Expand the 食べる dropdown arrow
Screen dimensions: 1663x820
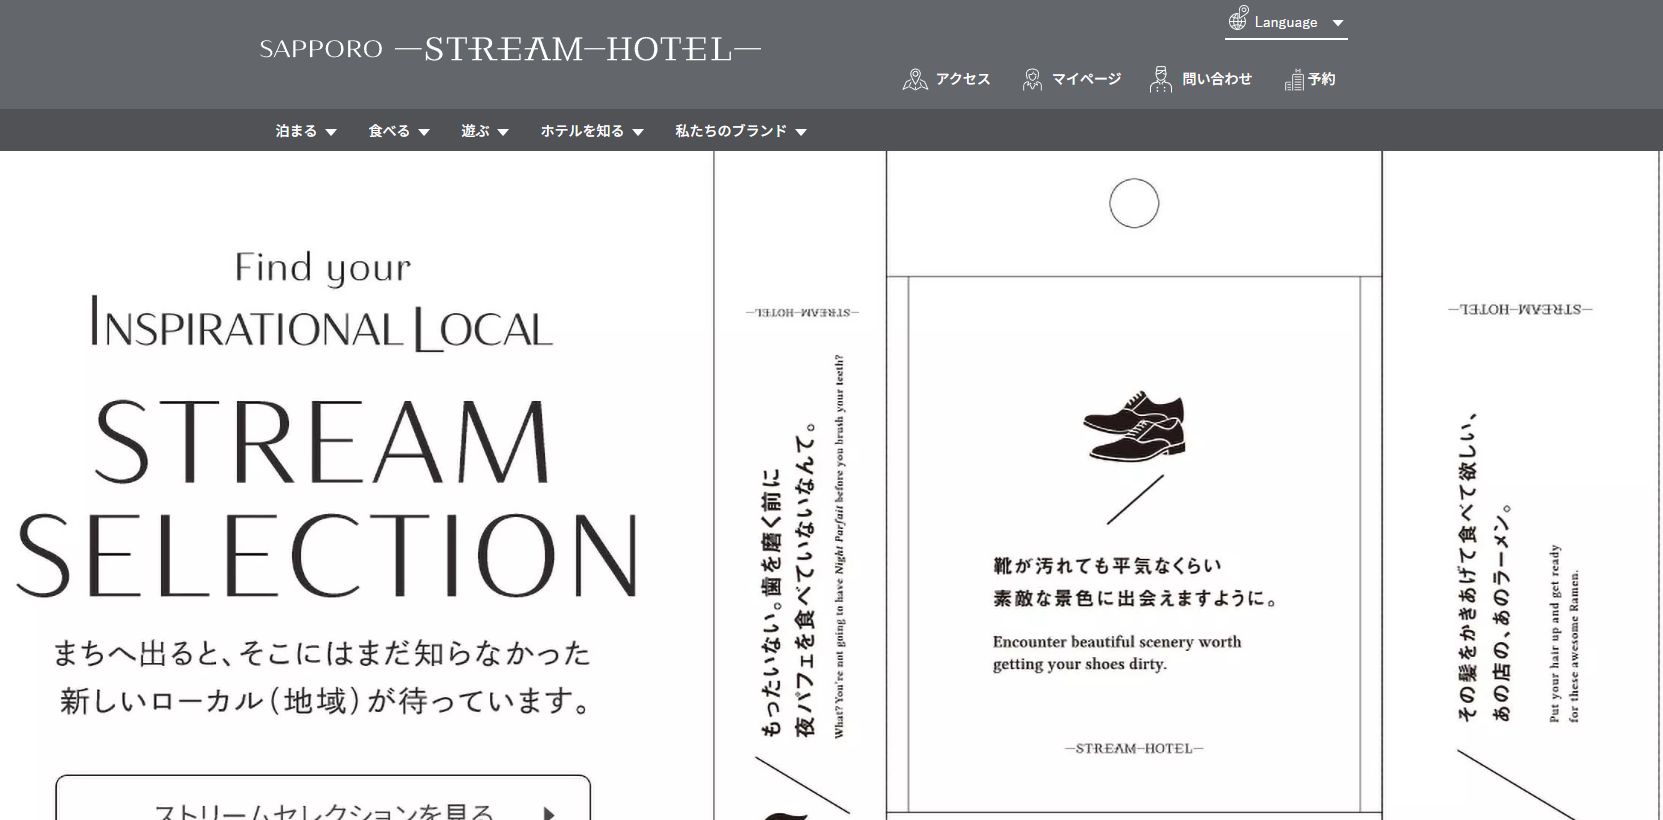coord(424,132)
